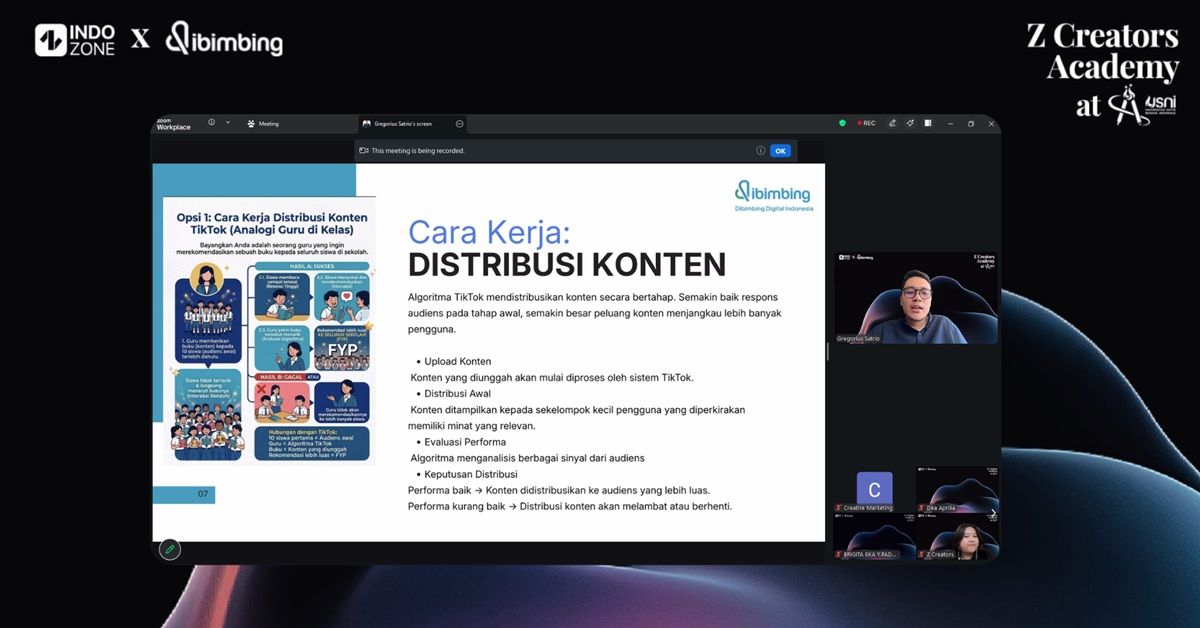
Task: Click the TikTok analogy infographic image
Action: pyautogui.click(x=270, y=330)
